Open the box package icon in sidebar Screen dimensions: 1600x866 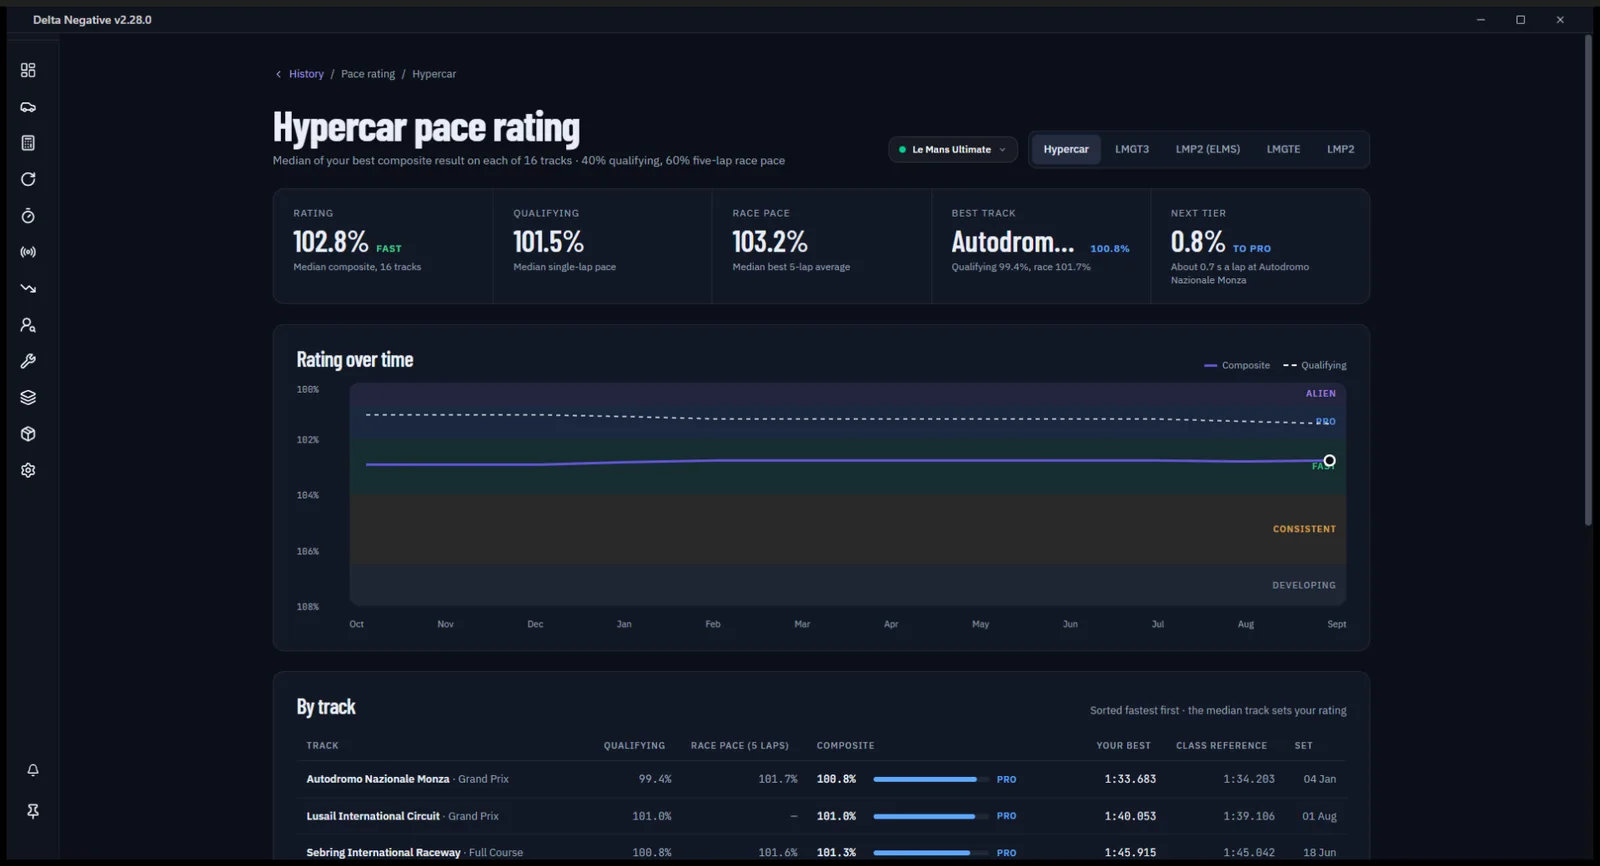tap(28, 434)
